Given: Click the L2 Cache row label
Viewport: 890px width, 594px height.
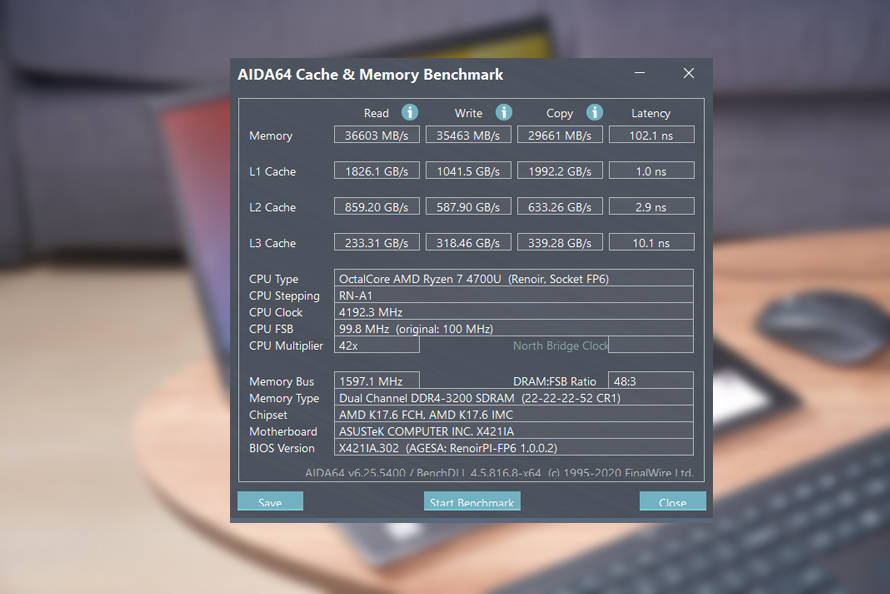Looking at the screenshot, I should click(x=272, y=207).
